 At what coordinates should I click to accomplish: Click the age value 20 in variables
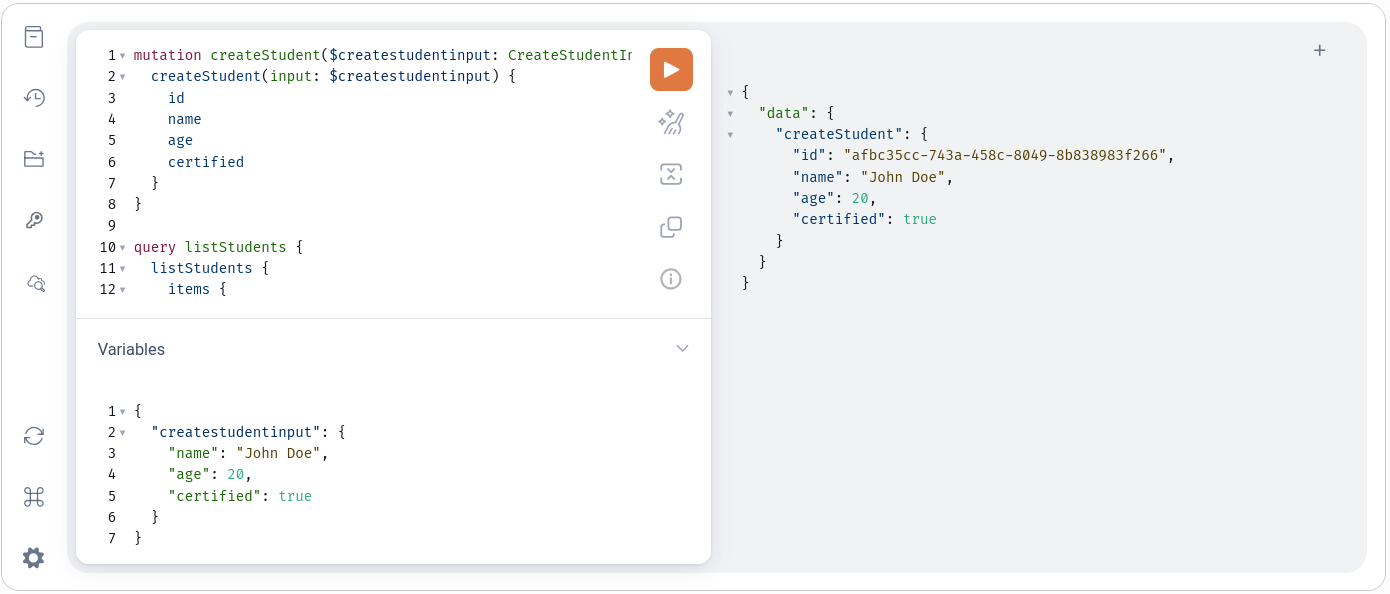(236, 474)
